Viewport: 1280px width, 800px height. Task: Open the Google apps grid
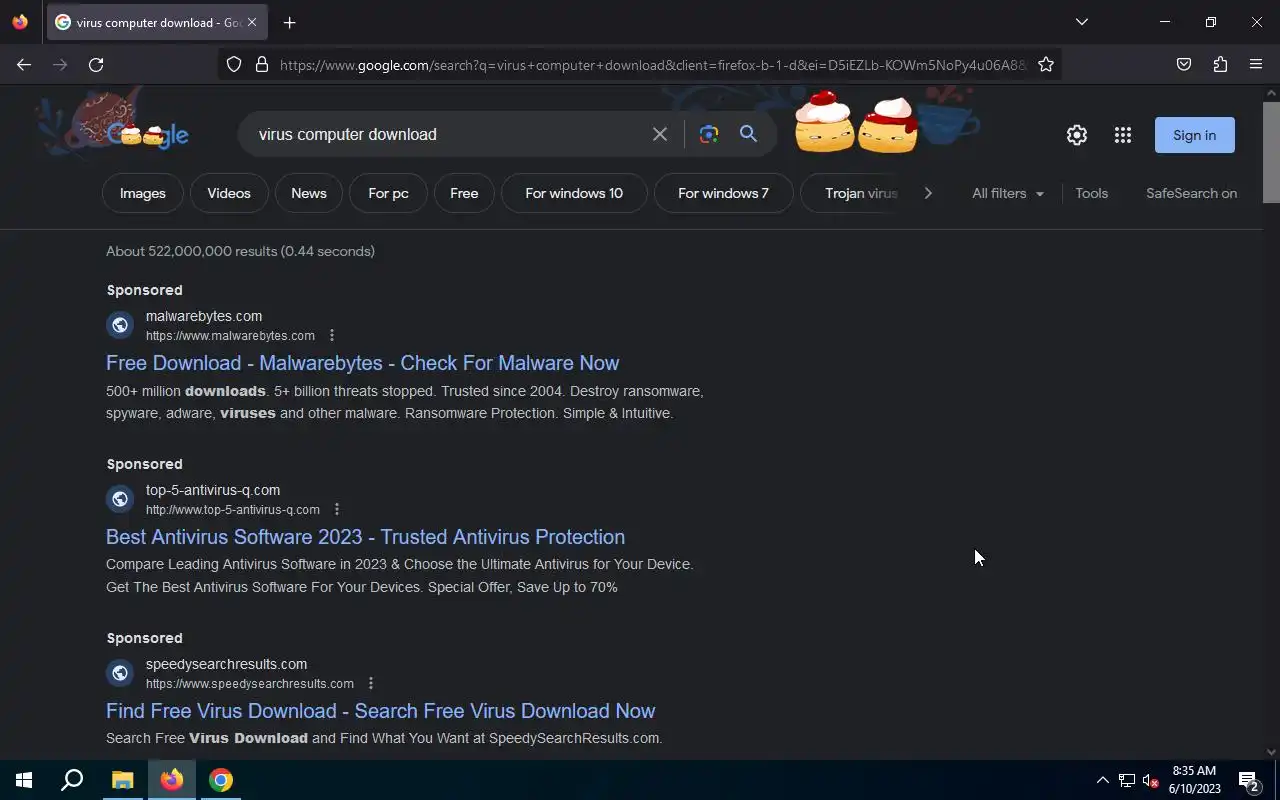[x=1123, y=135]
